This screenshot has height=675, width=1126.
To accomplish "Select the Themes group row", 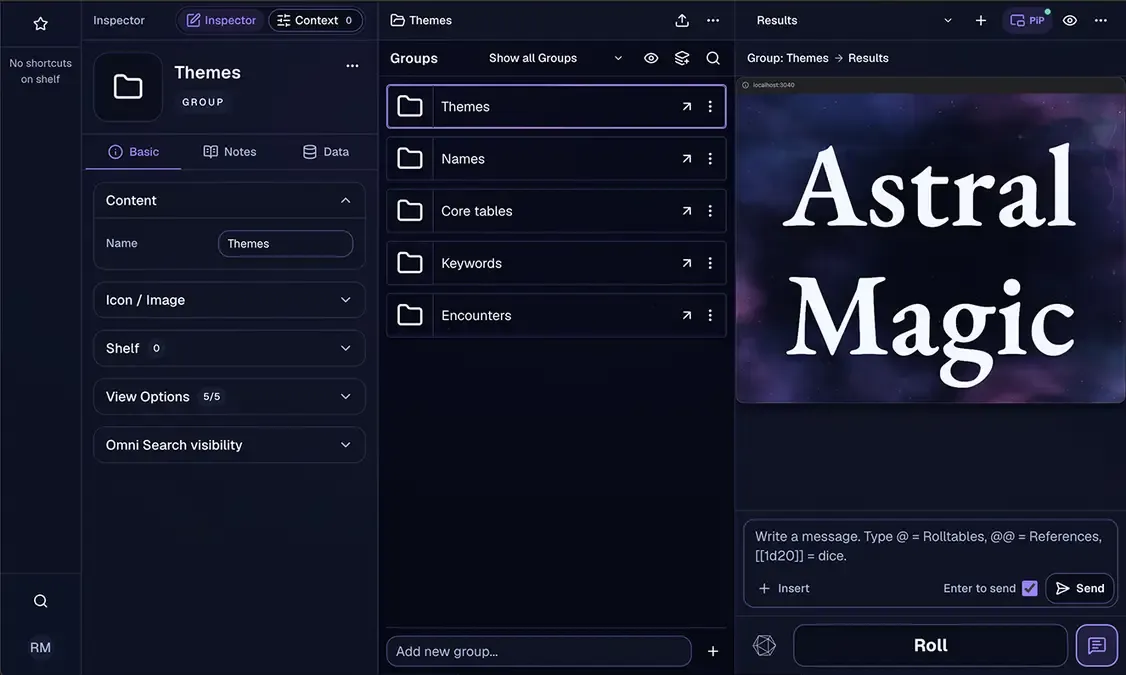I will point(556,106).
